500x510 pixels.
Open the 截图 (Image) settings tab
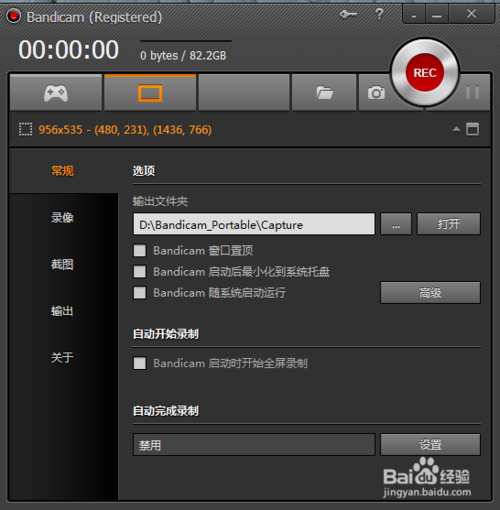coord(62,264)
